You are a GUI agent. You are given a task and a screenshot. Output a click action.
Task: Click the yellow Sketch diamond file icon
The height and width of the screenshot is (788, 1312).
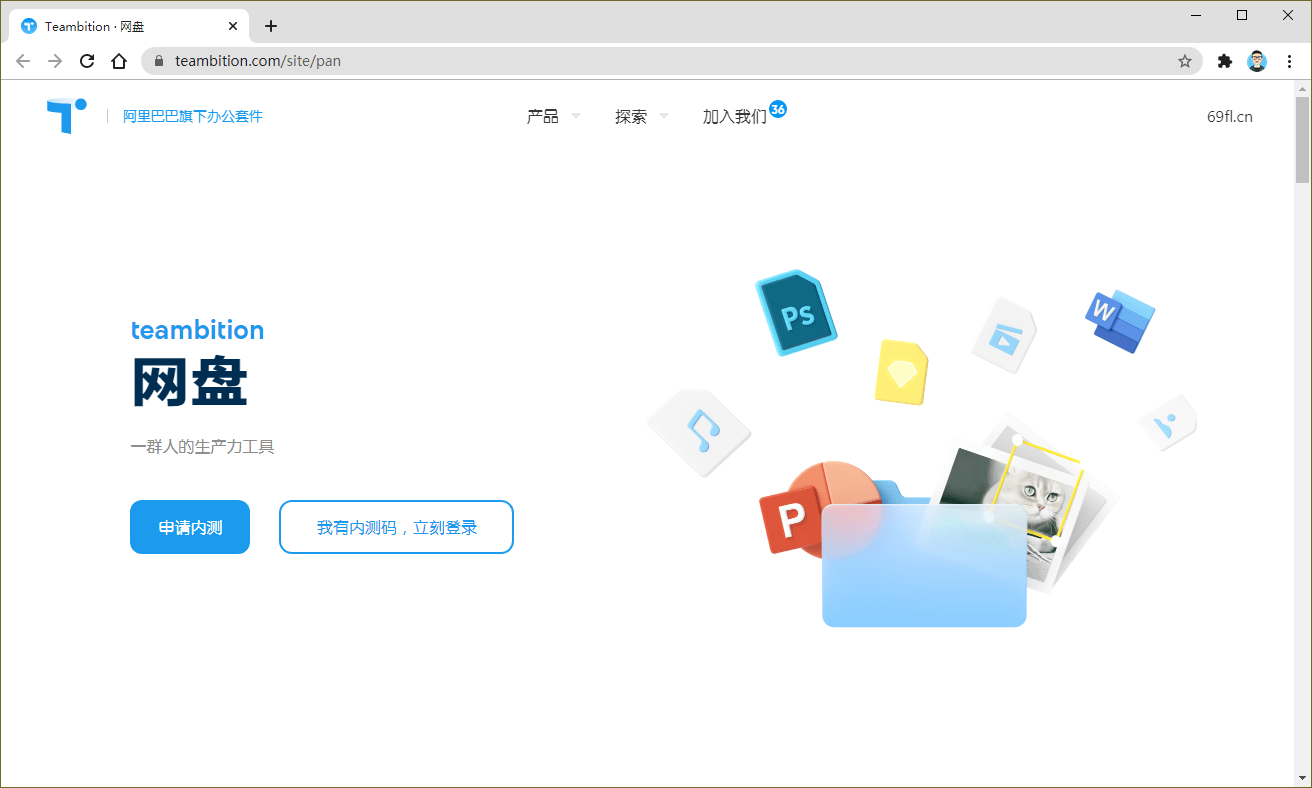tap(902, 372)
